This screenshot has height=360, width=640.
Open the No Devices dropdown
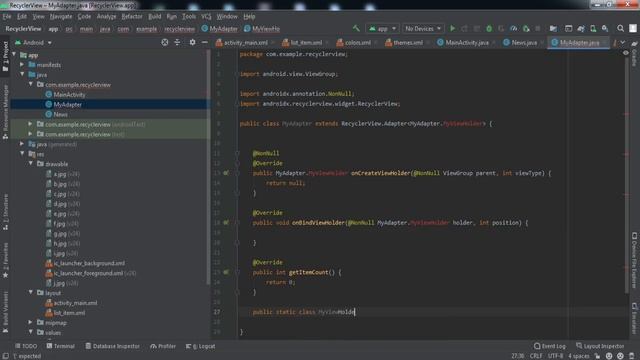(422, 29)
